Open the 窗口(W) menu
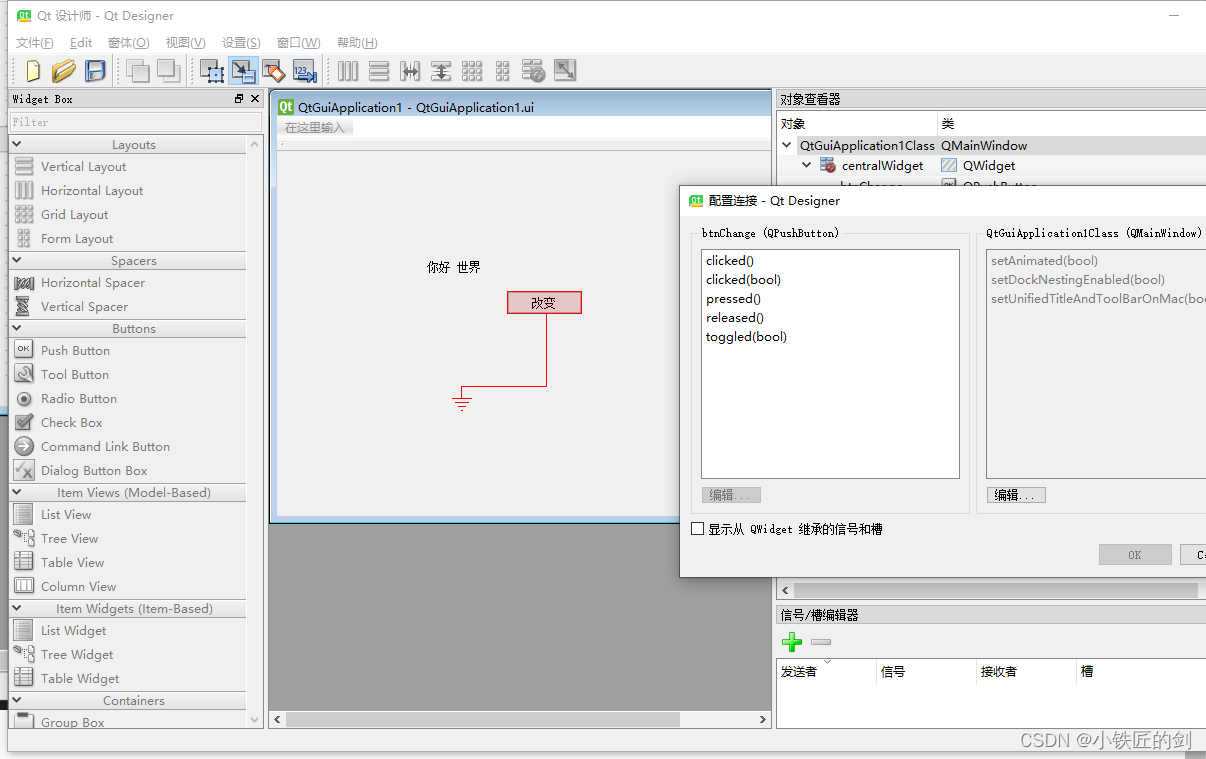Image resolution: width=1206 pixels, height=759 pixels. 297,42
